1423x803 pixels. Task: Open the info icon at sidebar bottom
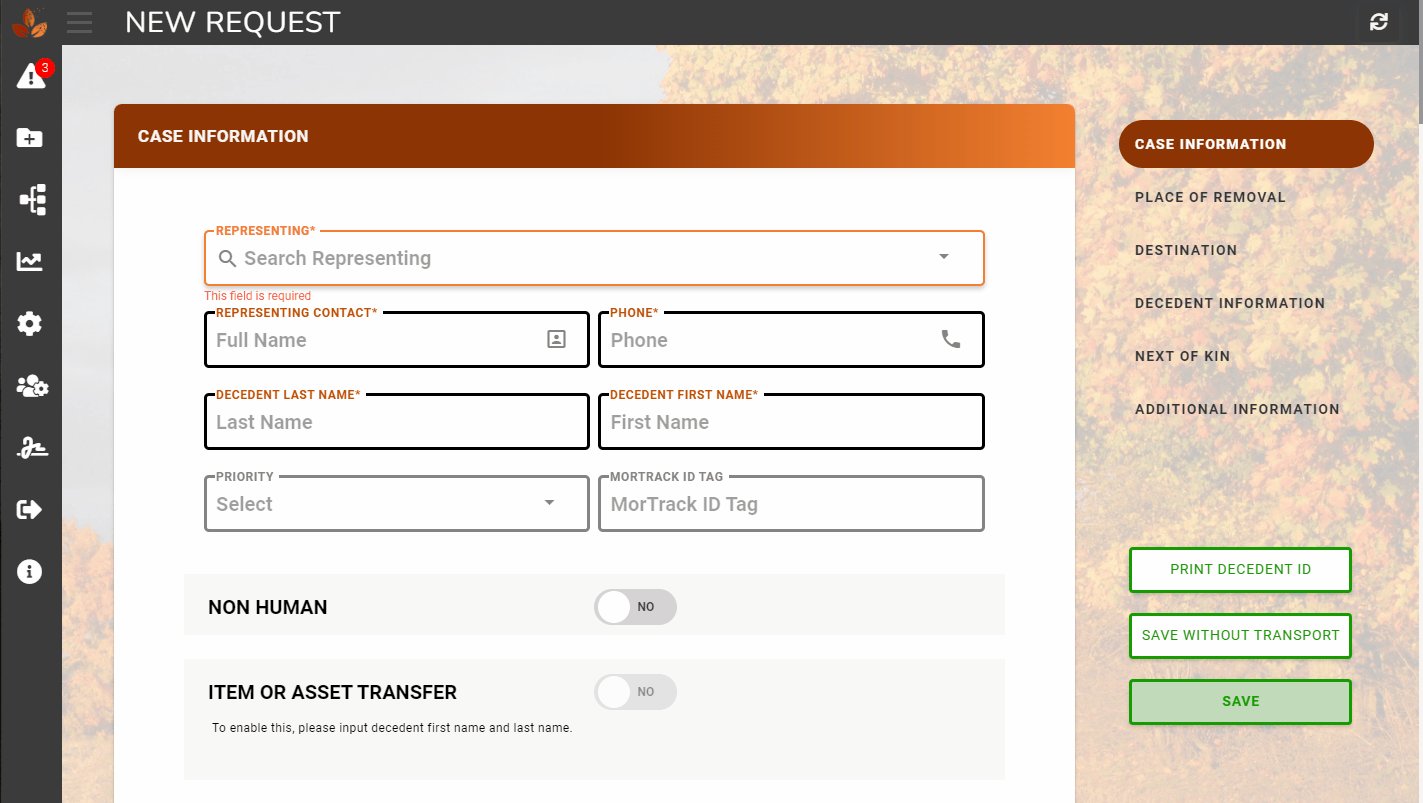tap(30, 571)
